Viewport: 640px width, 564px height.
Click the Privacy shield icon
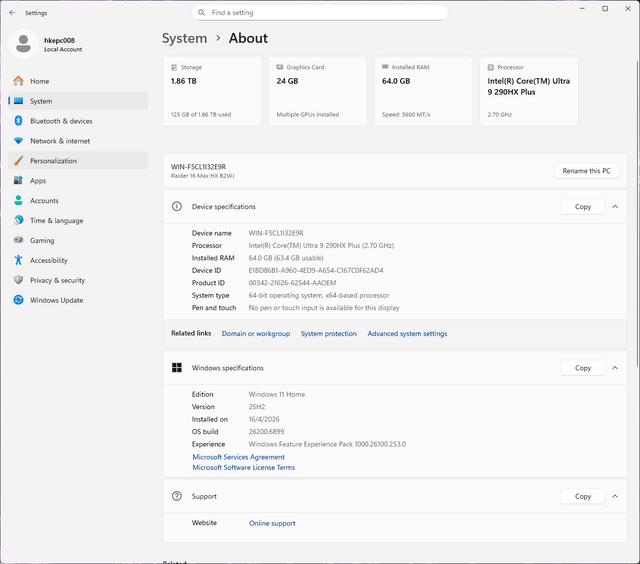pyautogui.click(x=18, y=280)
